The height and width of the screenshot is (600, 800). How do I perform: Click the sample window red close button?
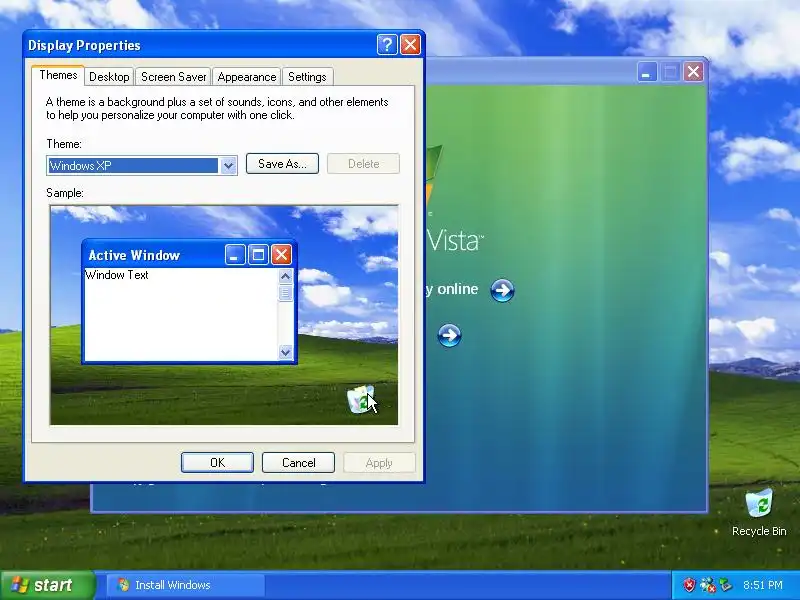point(281,255)
